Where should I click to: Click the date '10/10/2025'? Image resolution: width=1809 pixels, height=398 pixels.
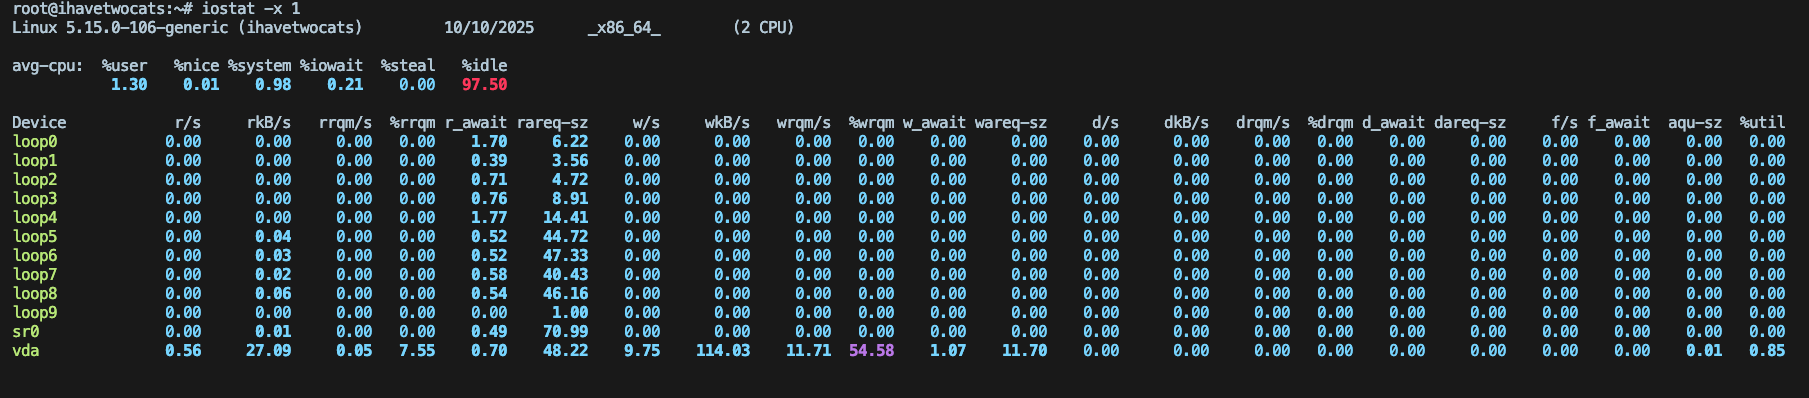[x=489, y=28]
